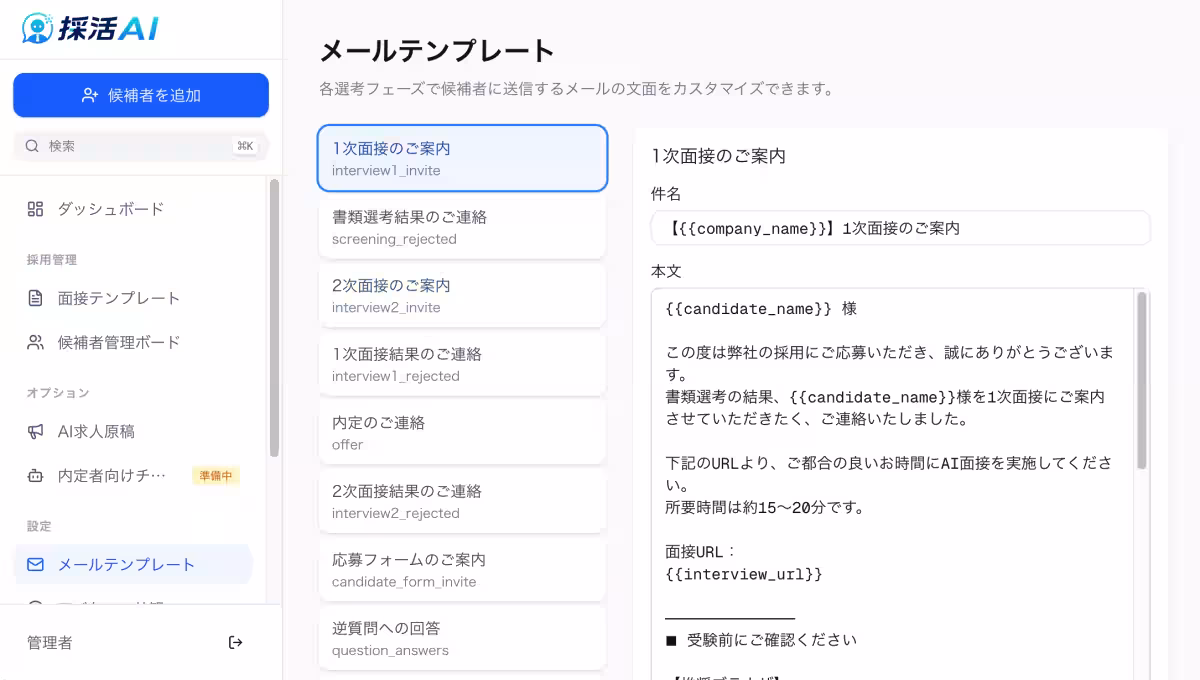This screenshot has width=1200, height=680.
Task: Click the 件名 subject input field
Action: 900,228
